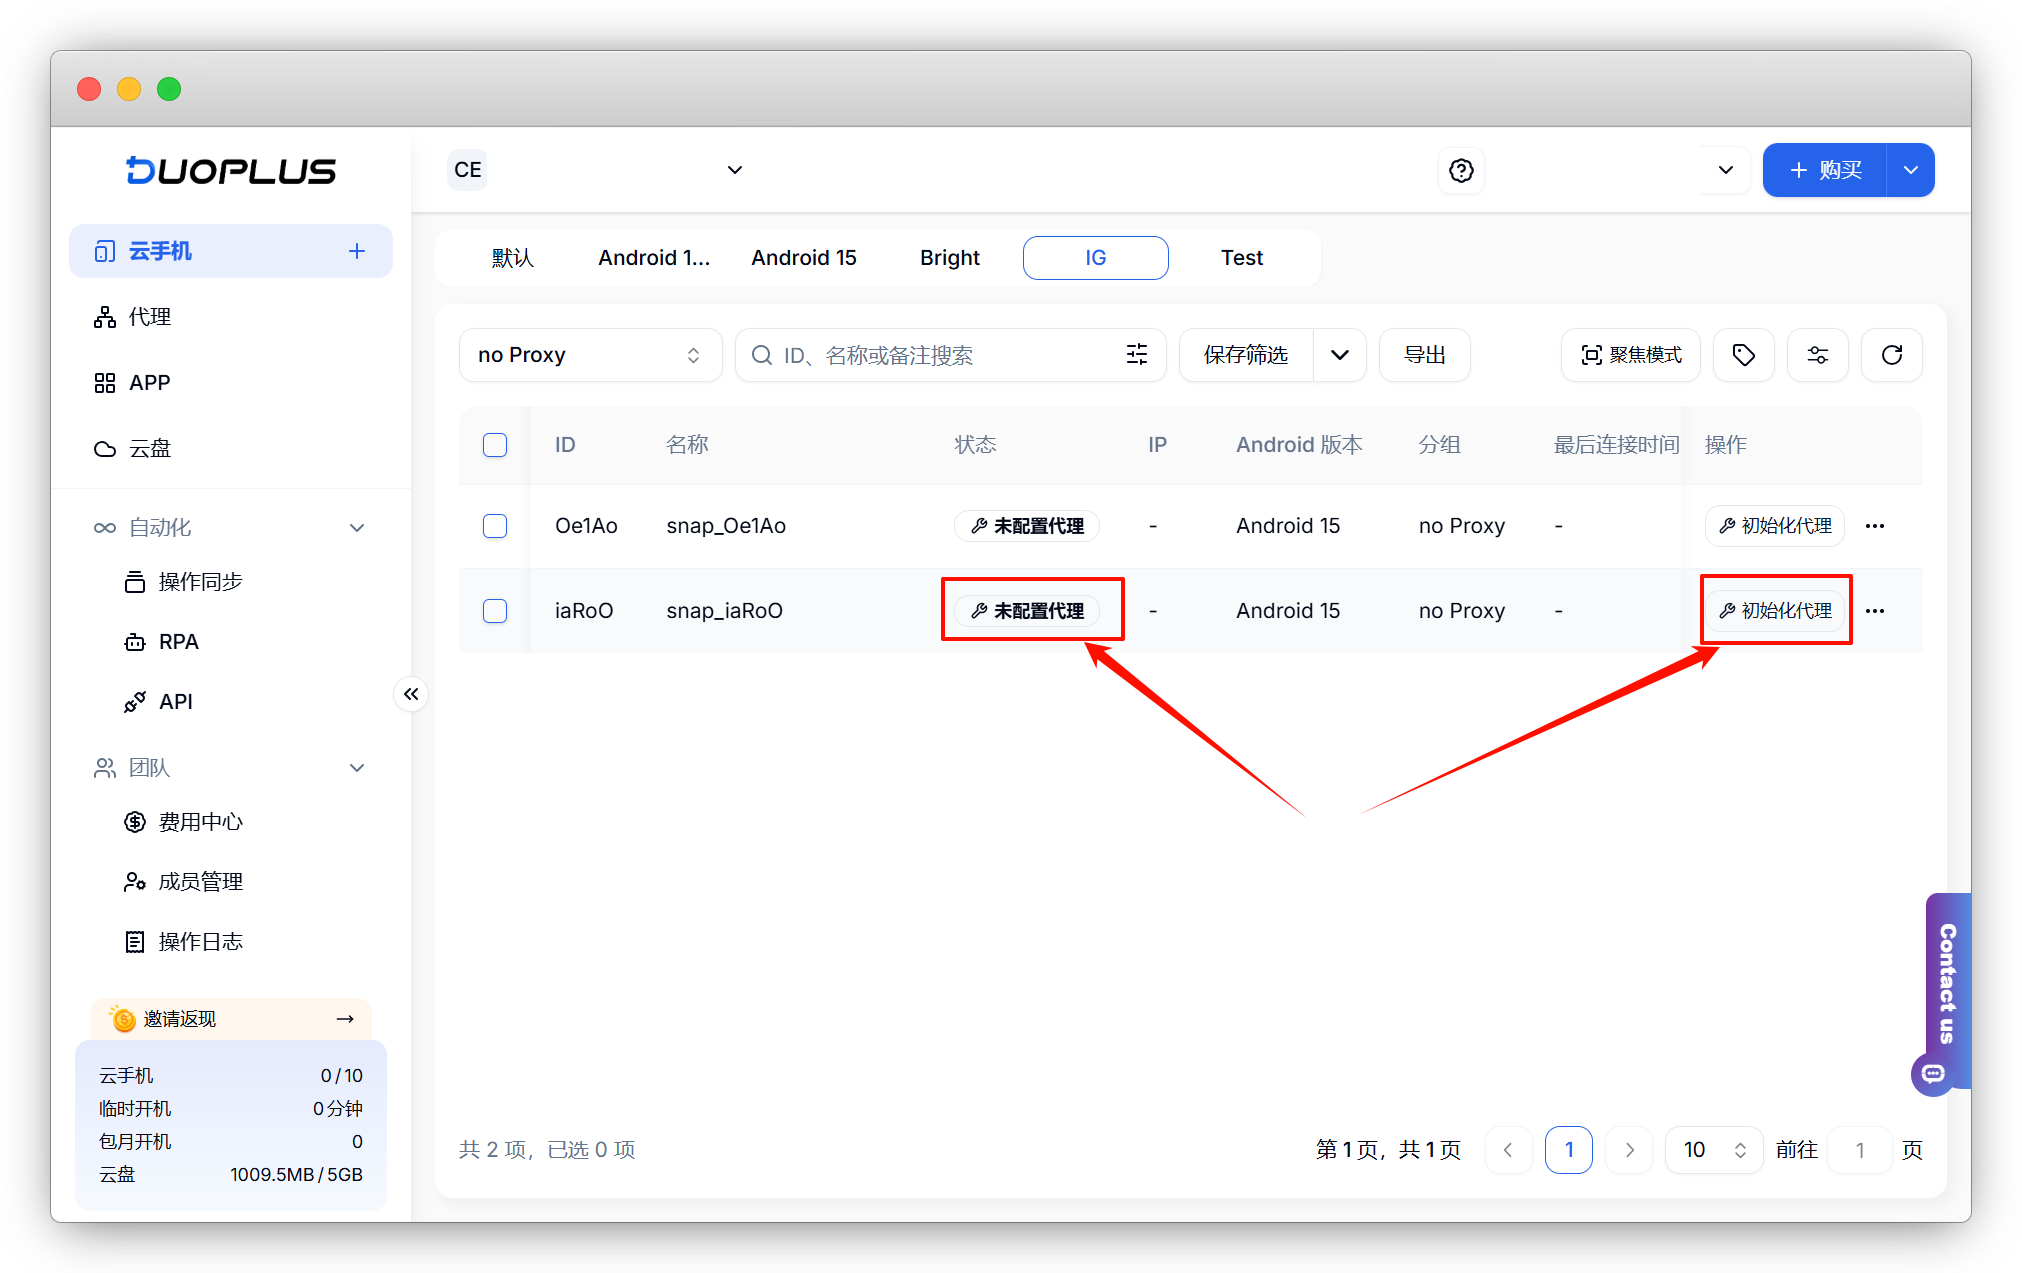Image resolution: width=2022 pixels, height=1273 pixels.
Task: Switch to the Bright tab
Action: coord(949,258)
